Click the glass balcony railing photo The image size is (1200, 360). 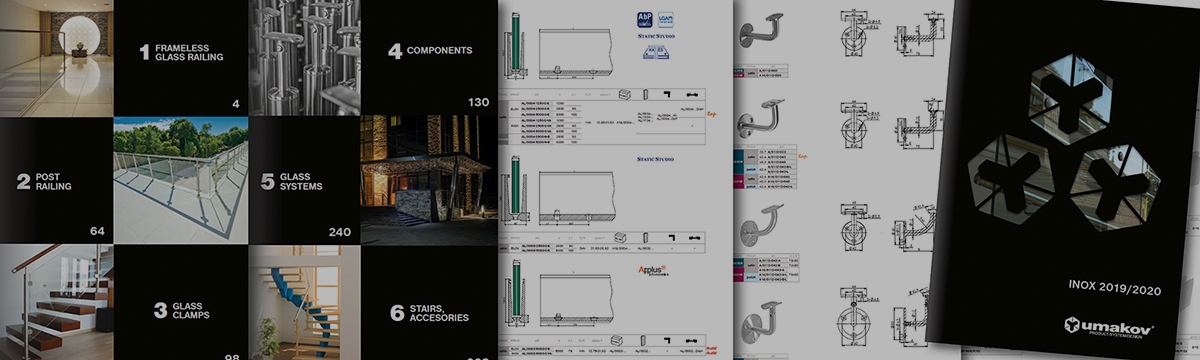click(x=180, y=180)
